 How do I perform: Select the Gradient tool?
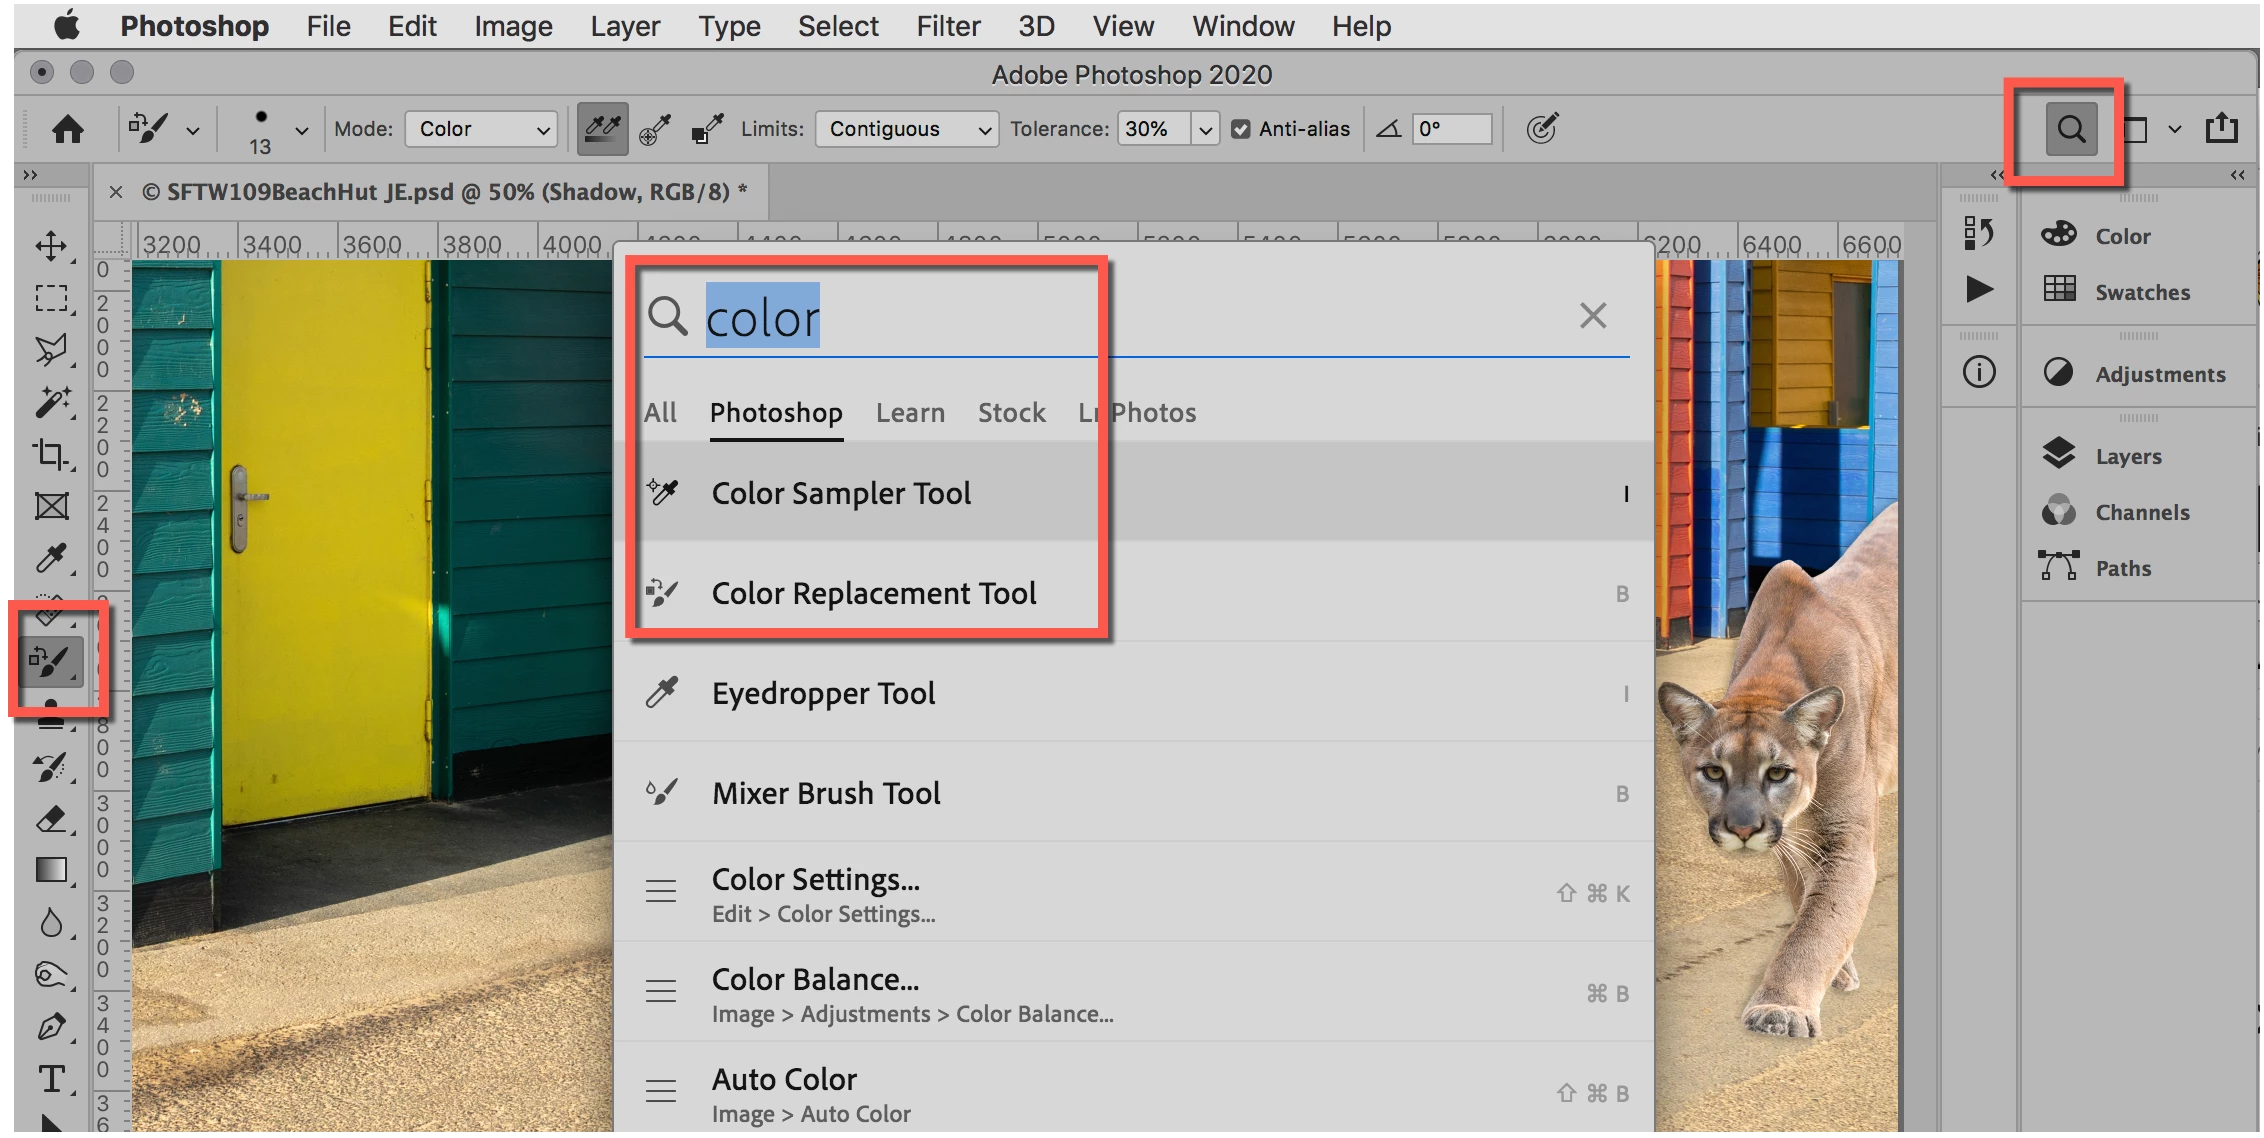tap(51, 870)
